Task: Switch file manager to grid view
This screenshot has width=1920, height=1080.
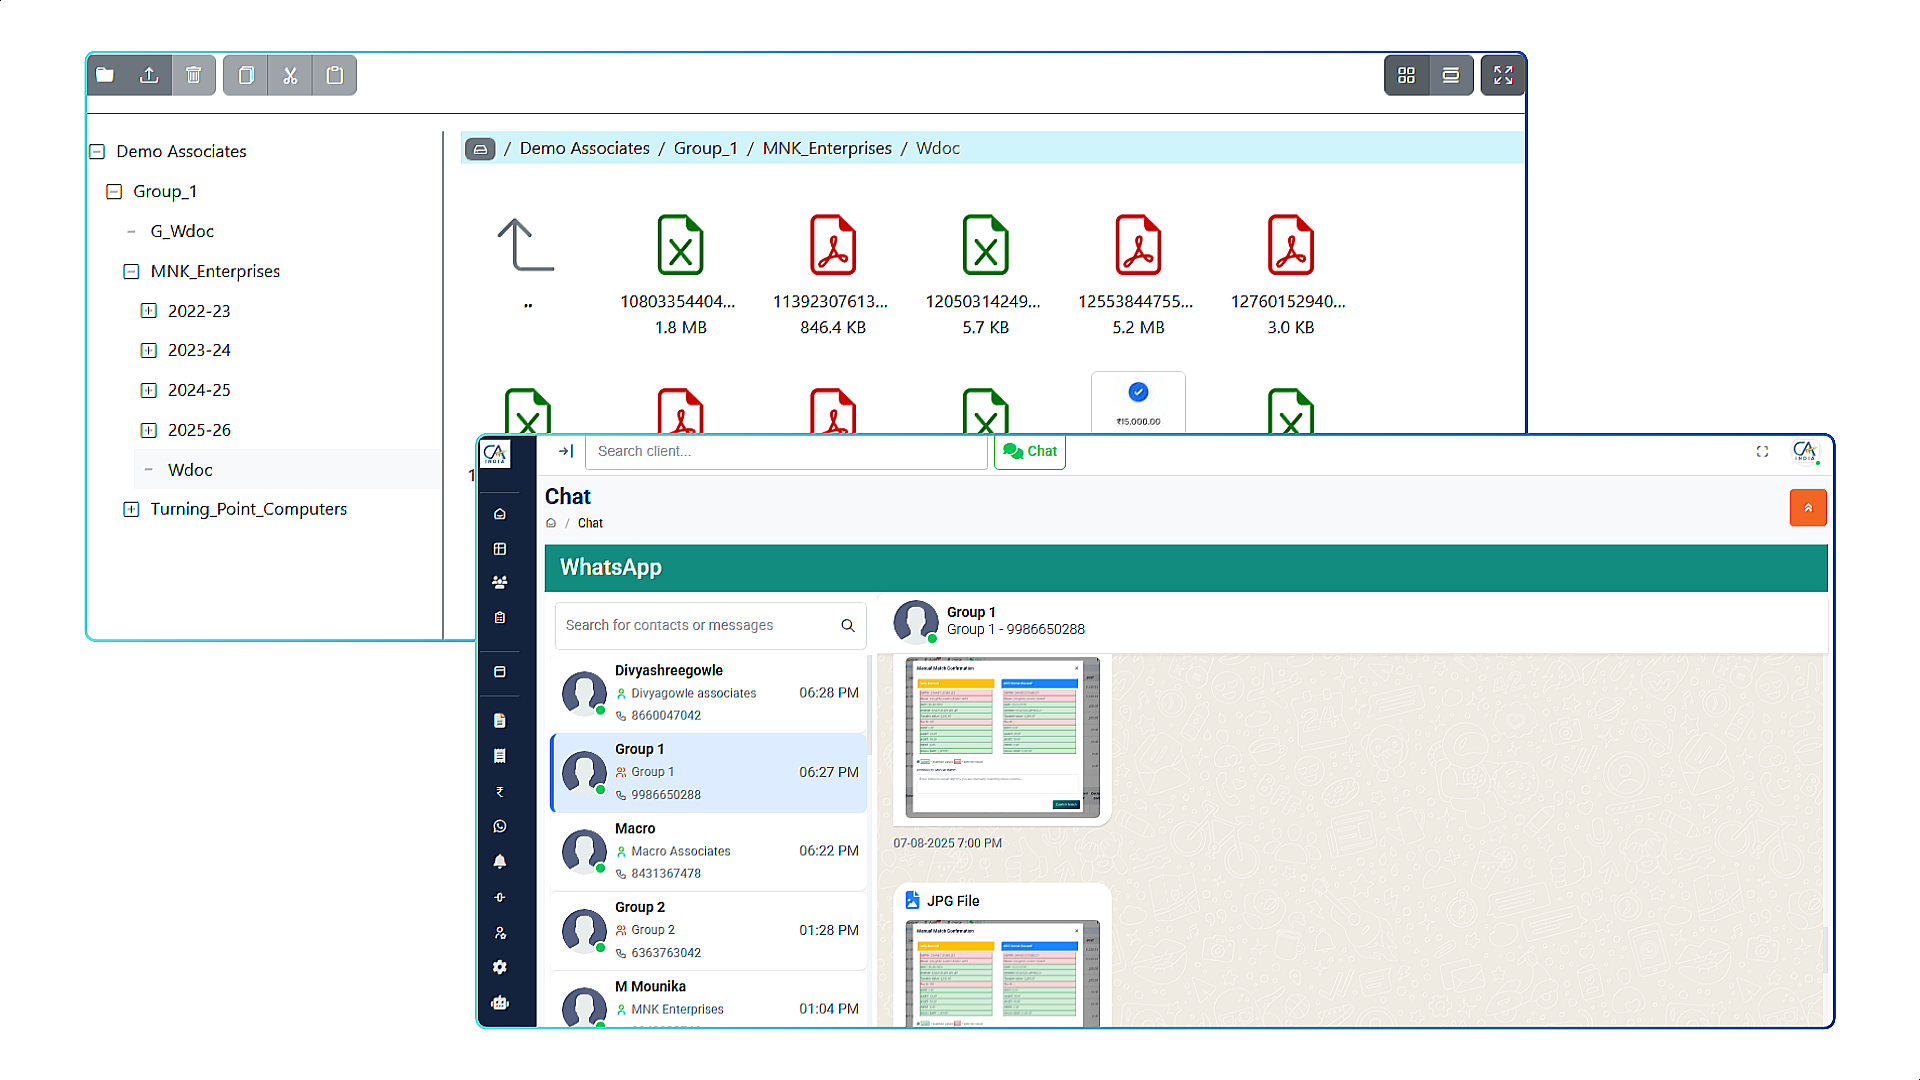Action: pyautogui.click(x=1407, y=75)
